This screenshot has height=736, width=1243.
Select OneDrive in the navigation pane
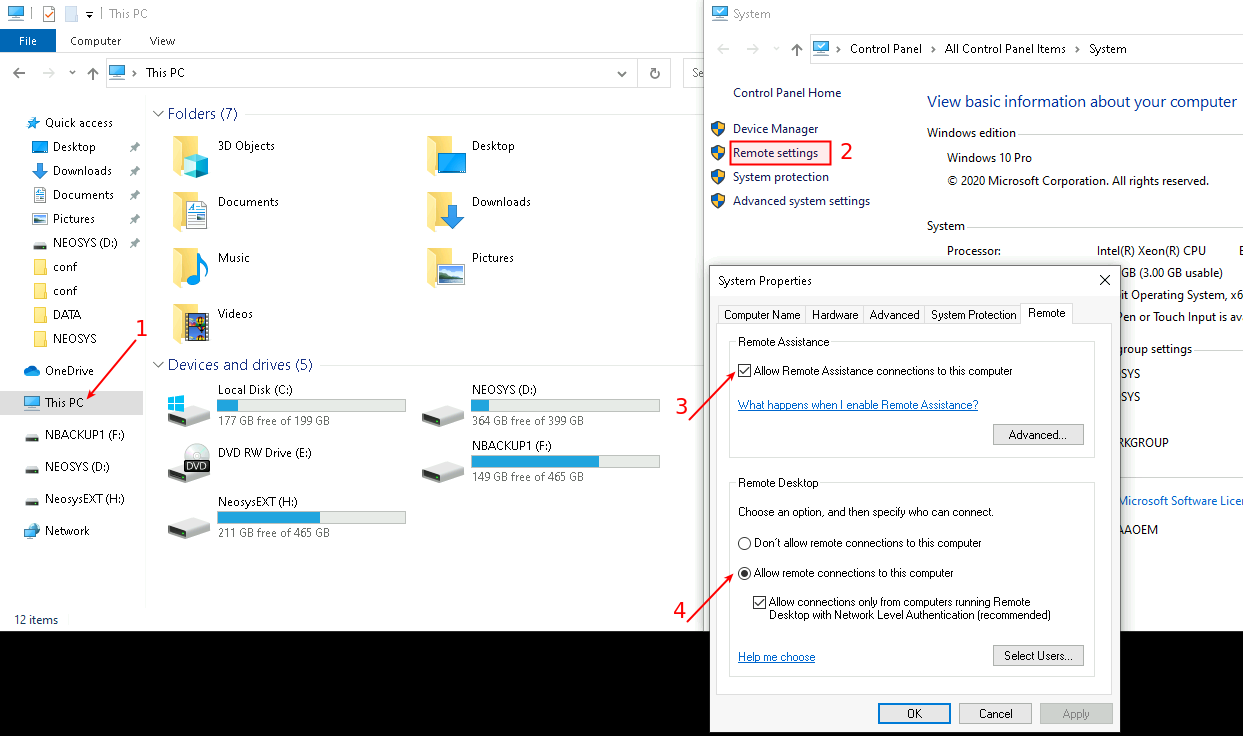[69, 371]
